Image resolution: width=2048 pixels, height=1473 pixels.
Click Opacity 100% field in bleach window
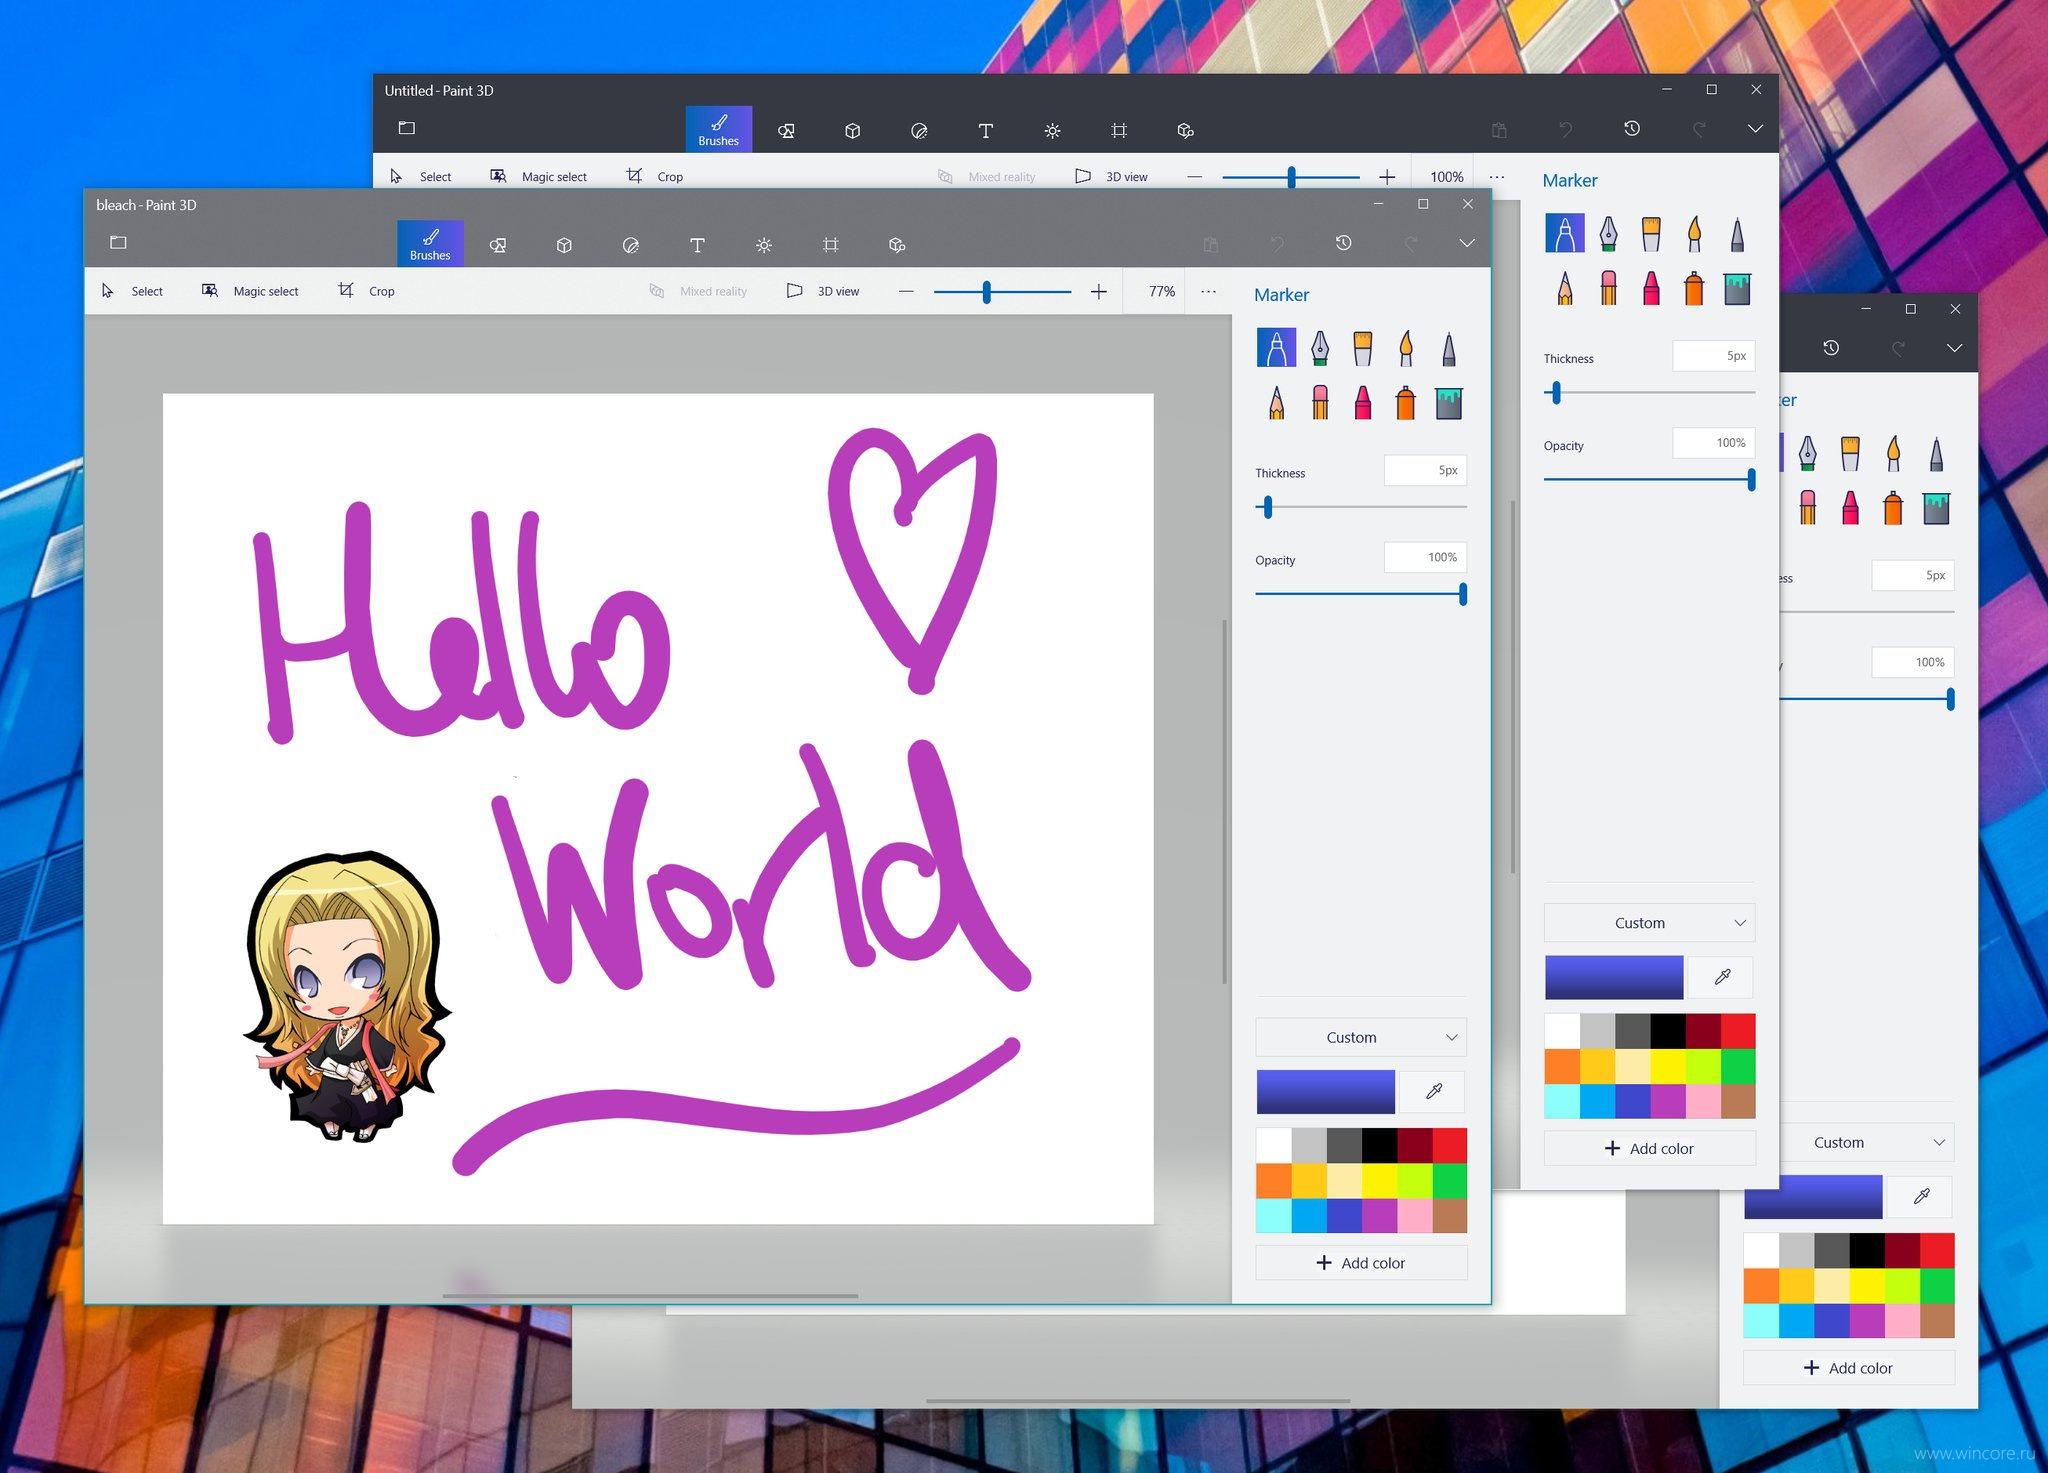(1425, 557)
